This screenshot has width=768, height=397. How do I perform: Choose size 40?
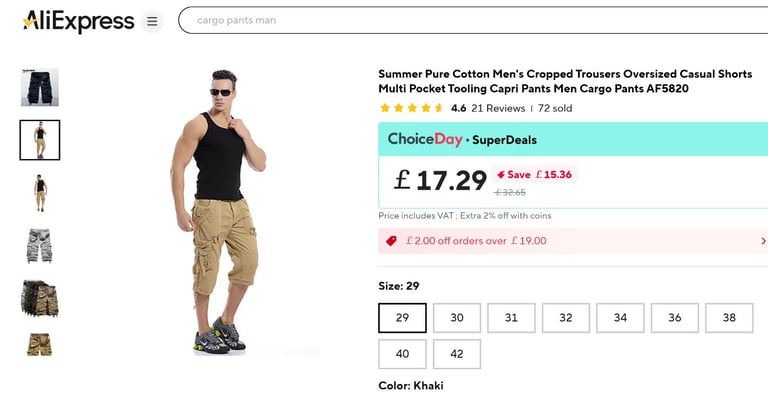(402, 354)
